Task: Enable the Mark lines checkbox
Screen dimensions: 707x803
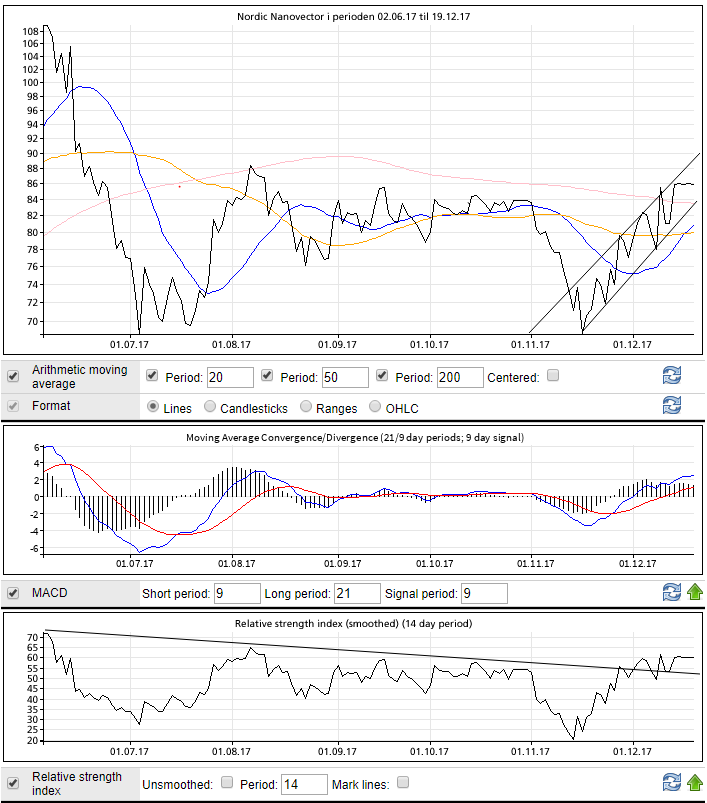Action: point(403,783)
